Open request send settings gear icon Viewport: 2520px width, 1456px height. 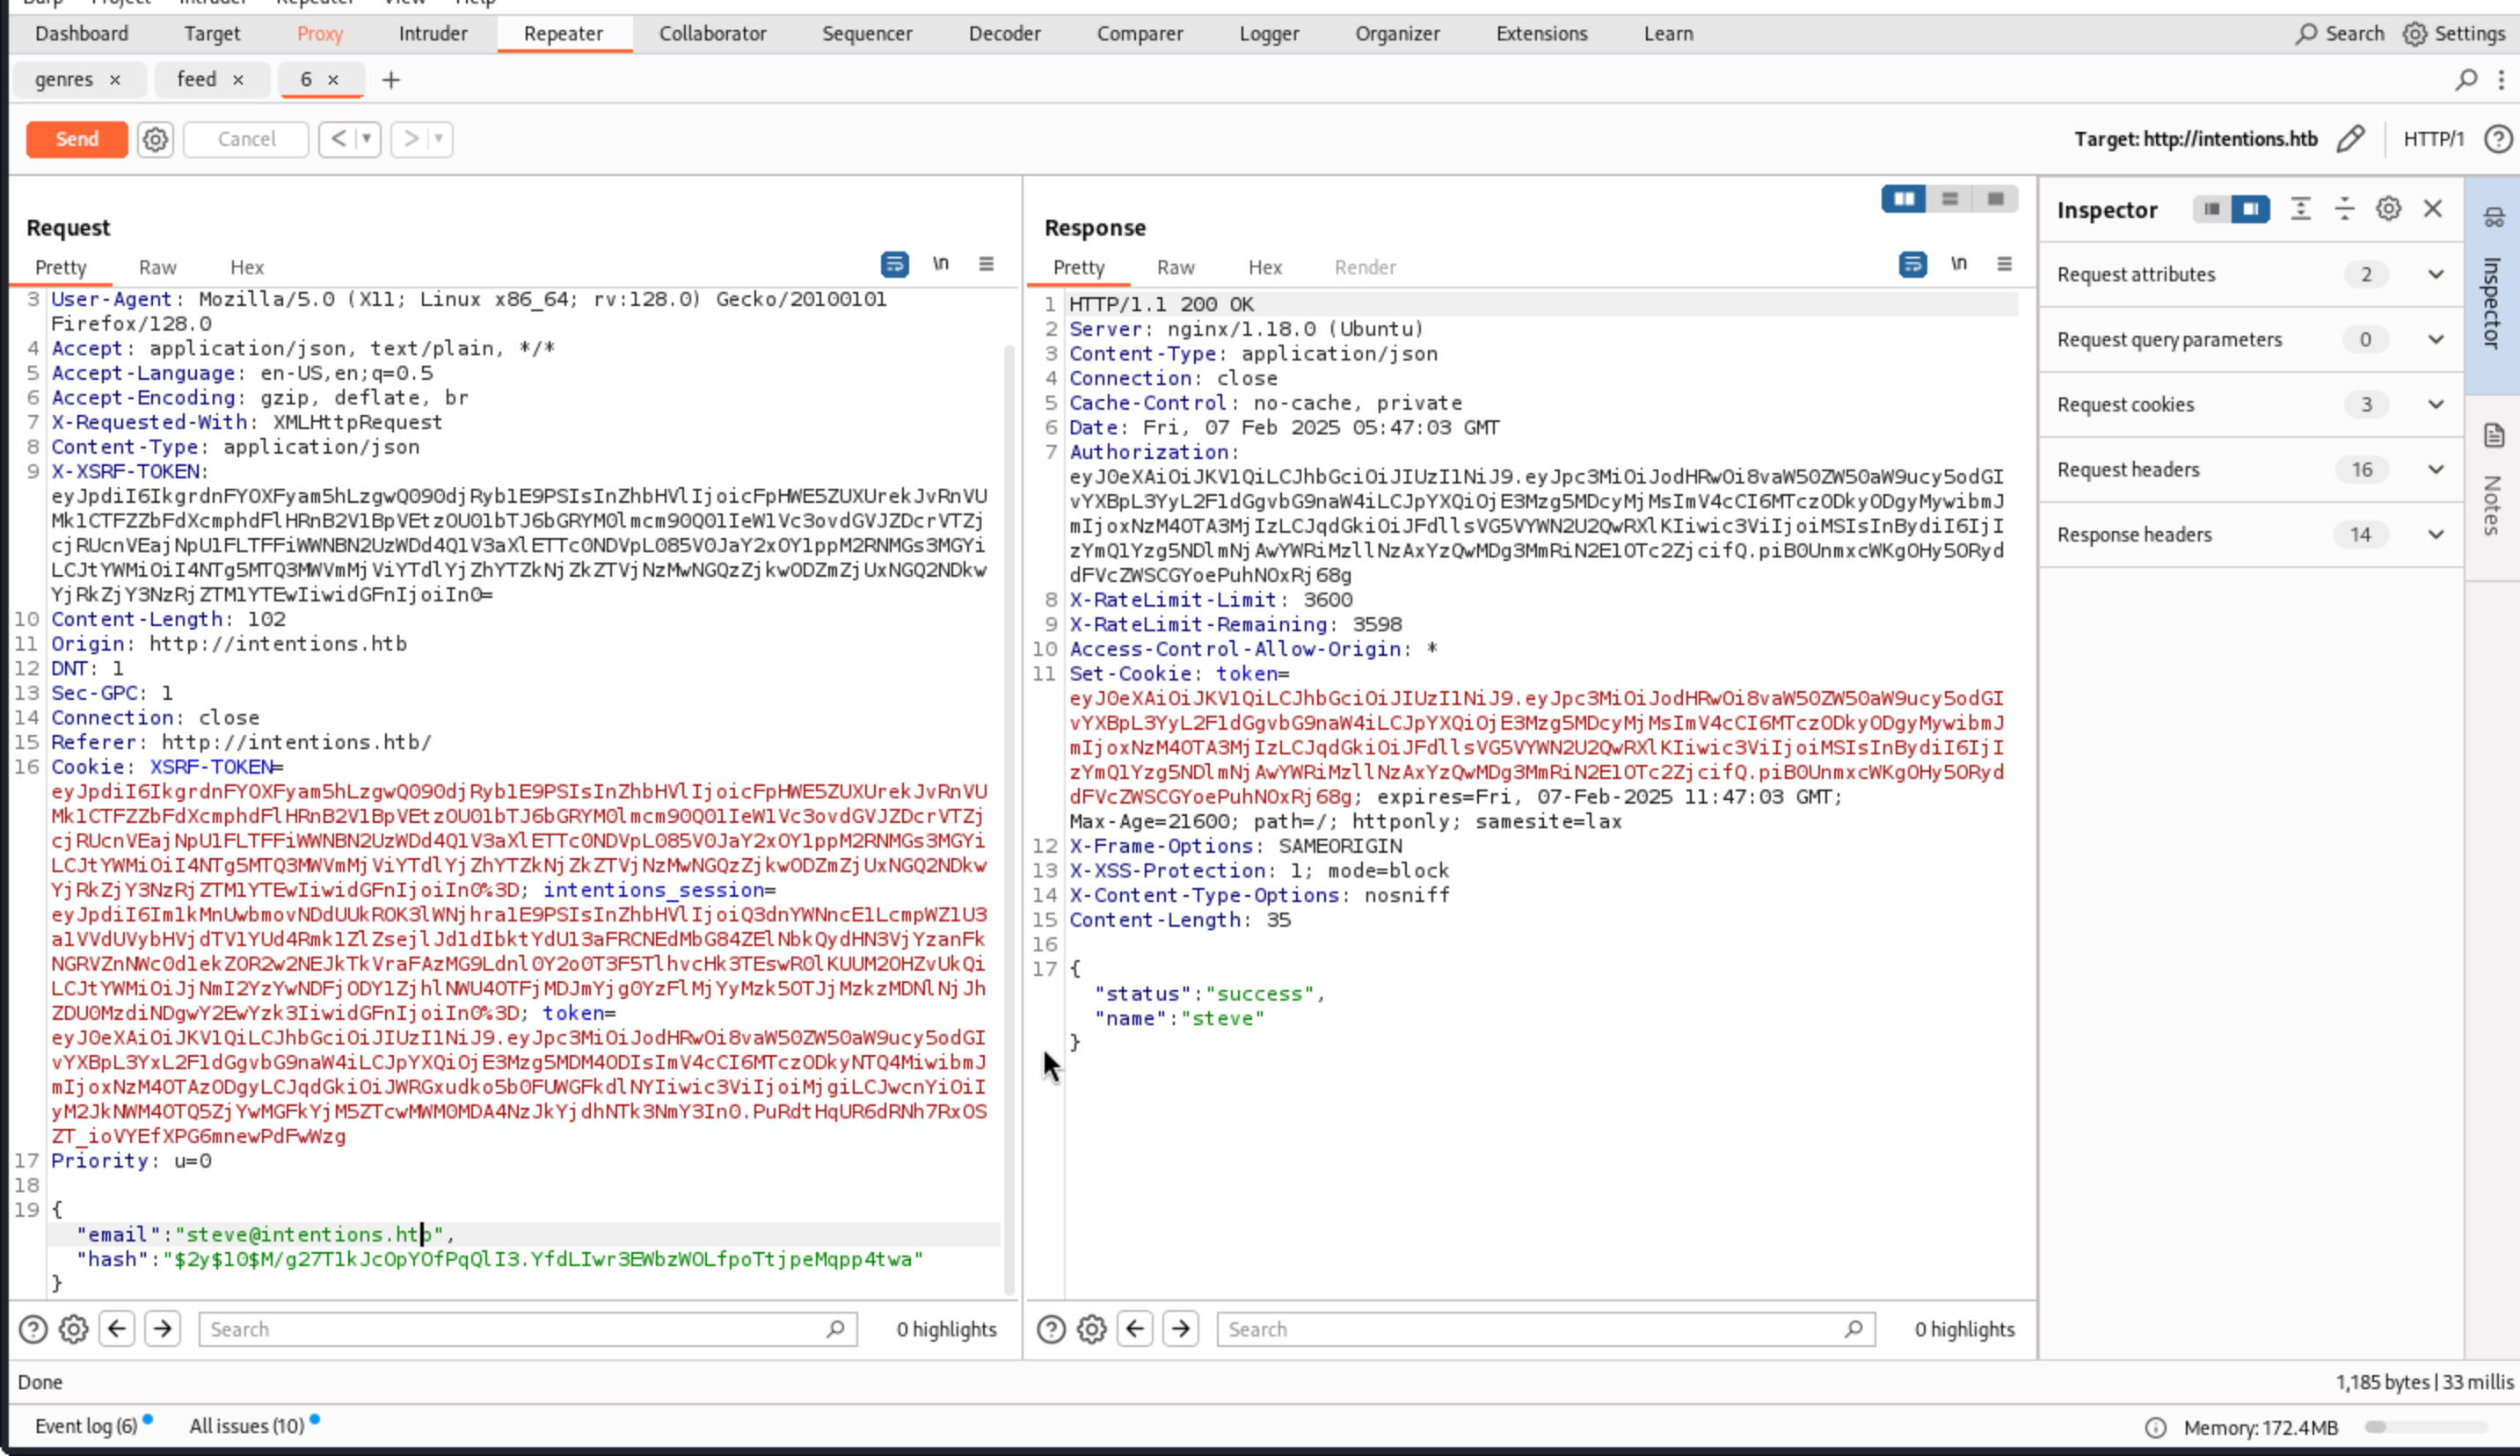pos(155,139)
